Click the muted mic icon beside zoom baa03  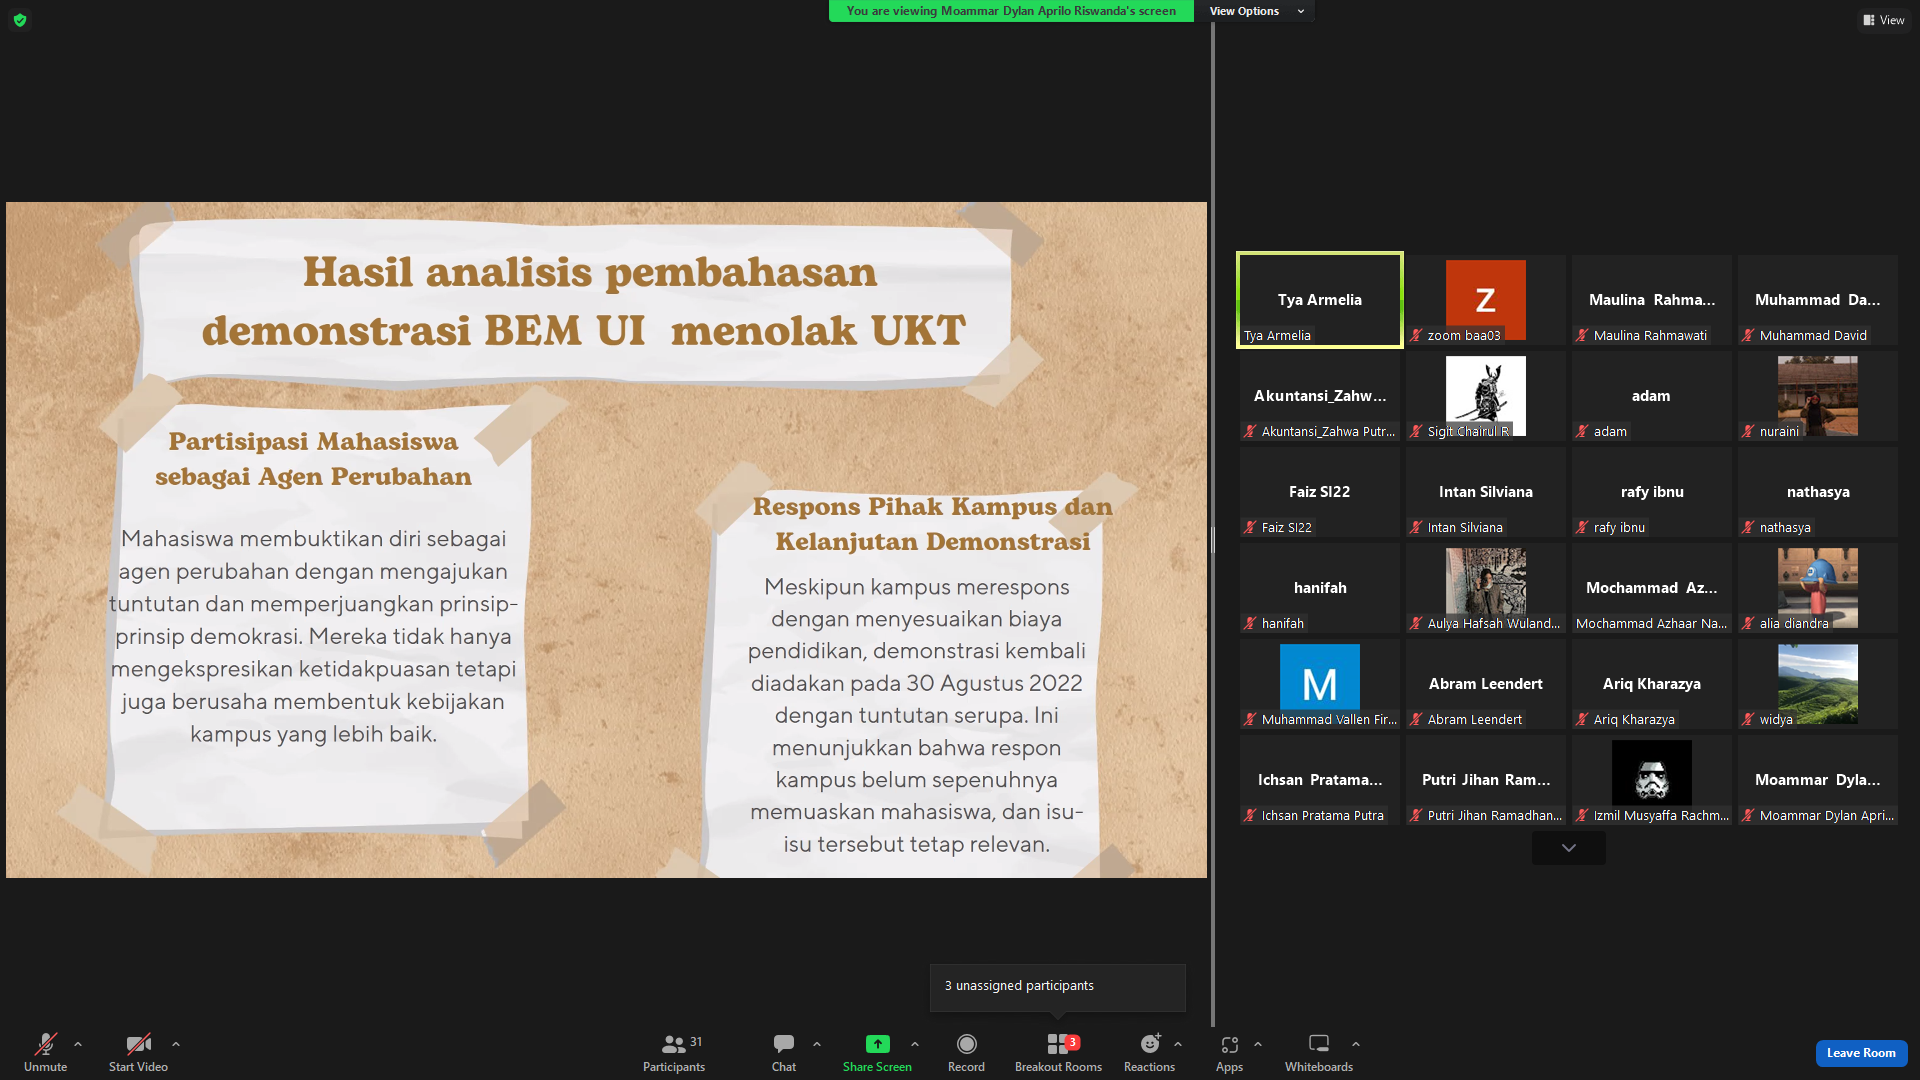[x=1416, y=336]
